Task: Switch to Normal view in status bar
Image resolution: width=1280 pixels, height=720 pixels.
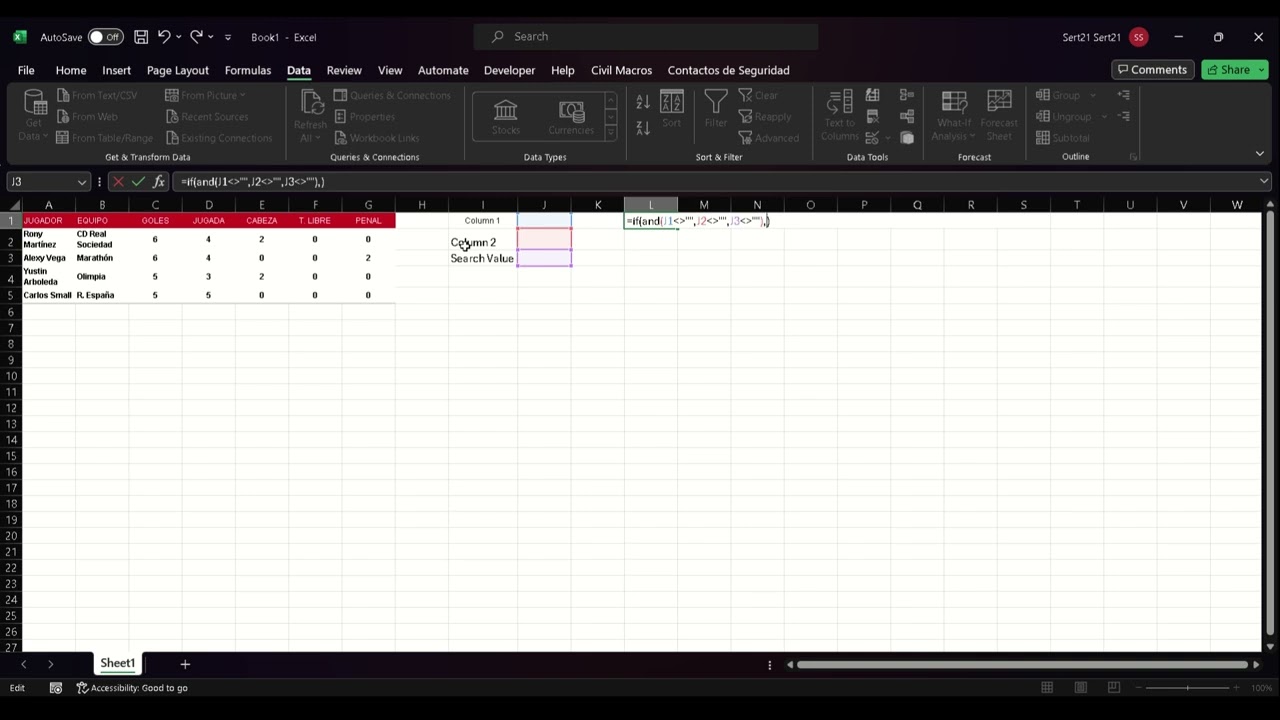Action: 1047,688
